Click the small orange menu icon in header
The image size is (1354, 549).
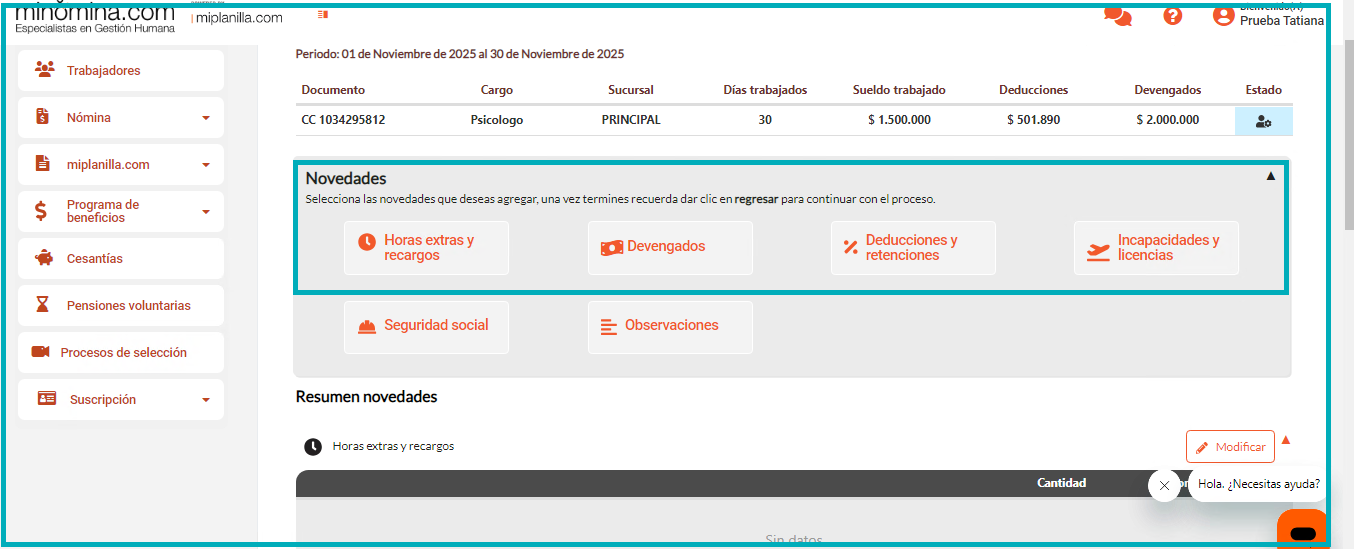point(322,15)
